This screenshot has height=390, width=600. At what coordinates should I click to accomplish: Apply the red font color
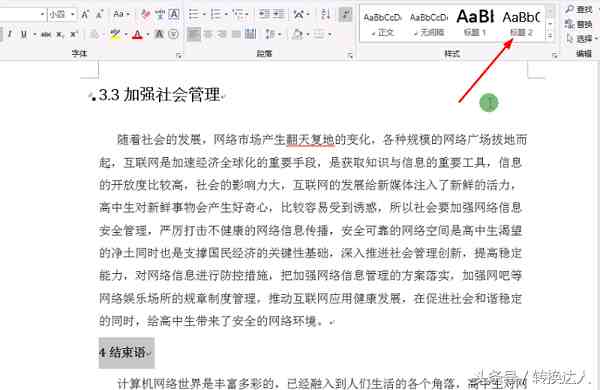click(x=137, y=35)
